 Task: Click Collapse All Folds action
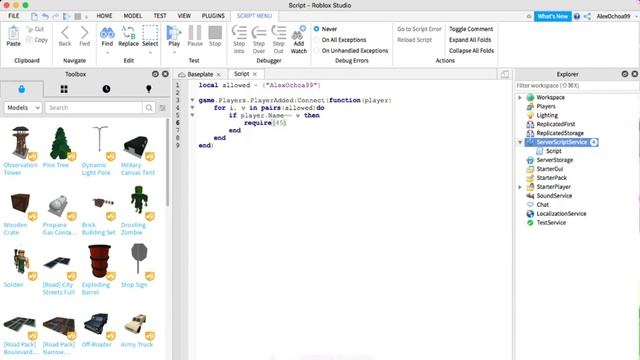[471, 51]
